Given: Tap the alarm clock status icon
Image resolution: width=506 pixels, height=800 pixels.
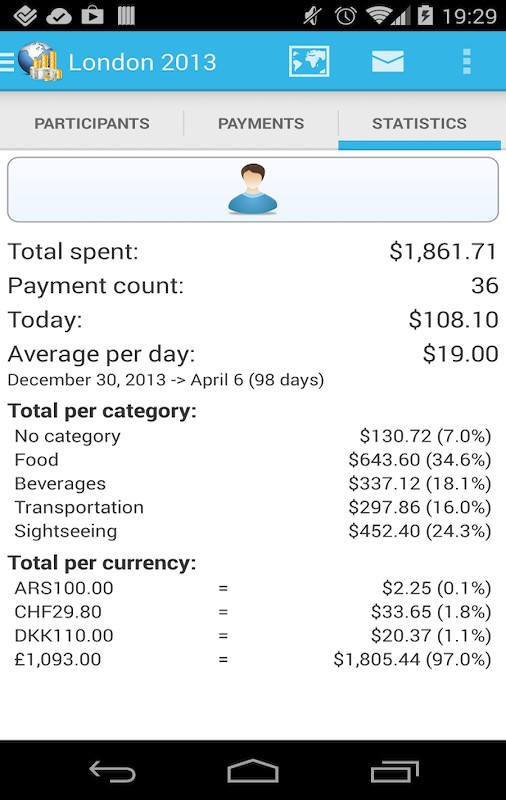Looking at the screenshot, I should [345, 16].
